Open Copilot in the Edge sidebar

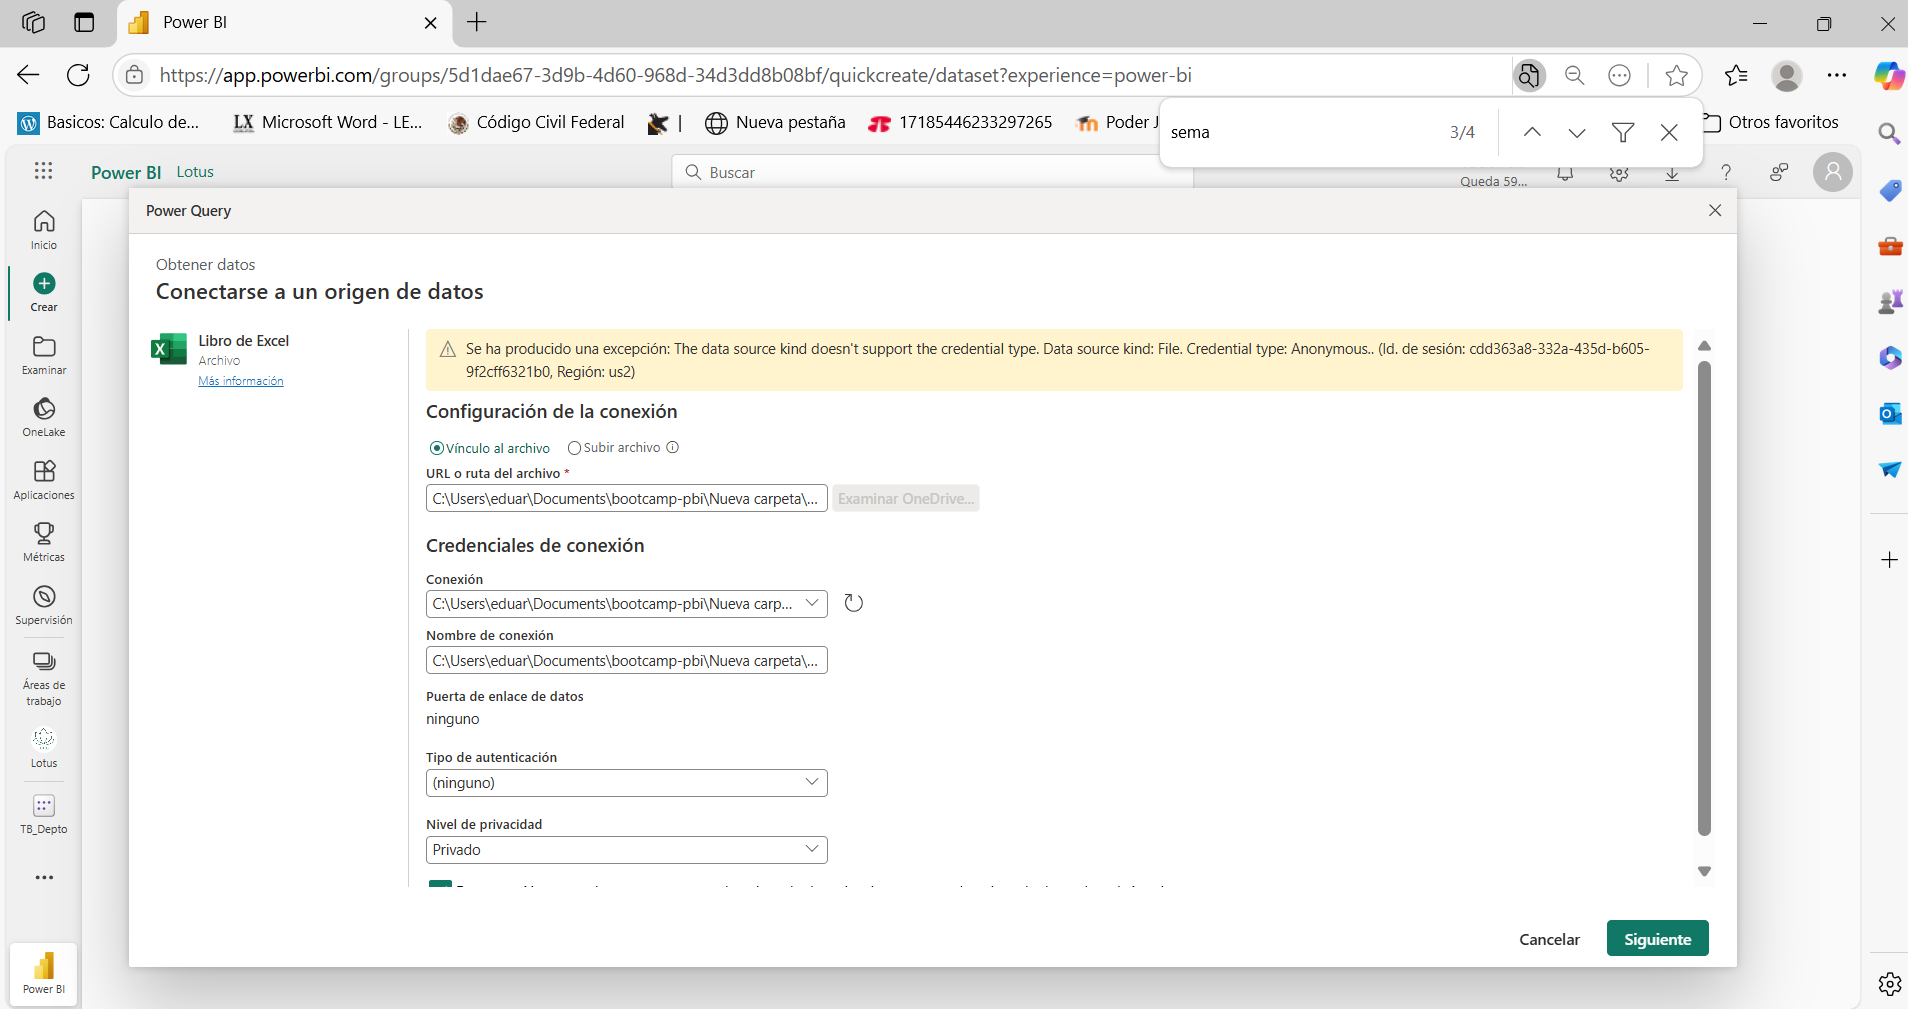[x=1889, y=75]
